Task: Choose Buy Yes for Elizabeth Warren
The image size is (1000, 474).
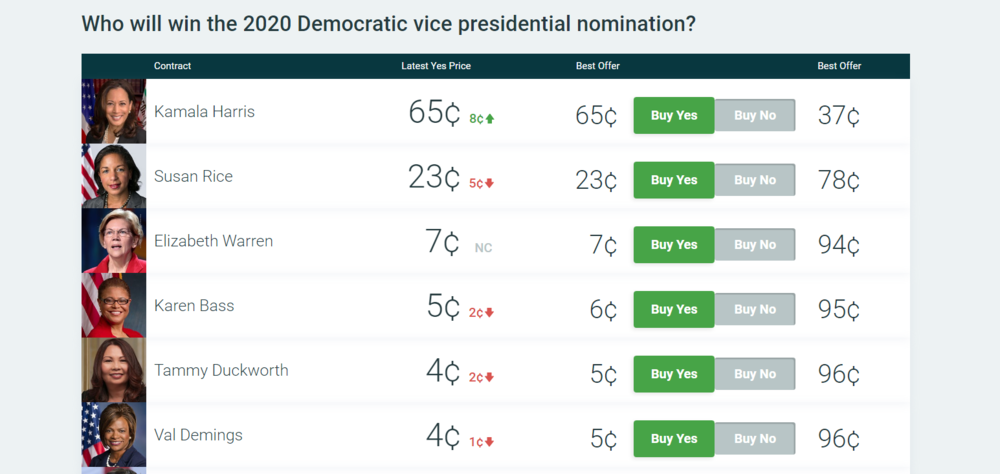Action: point(673,245)
